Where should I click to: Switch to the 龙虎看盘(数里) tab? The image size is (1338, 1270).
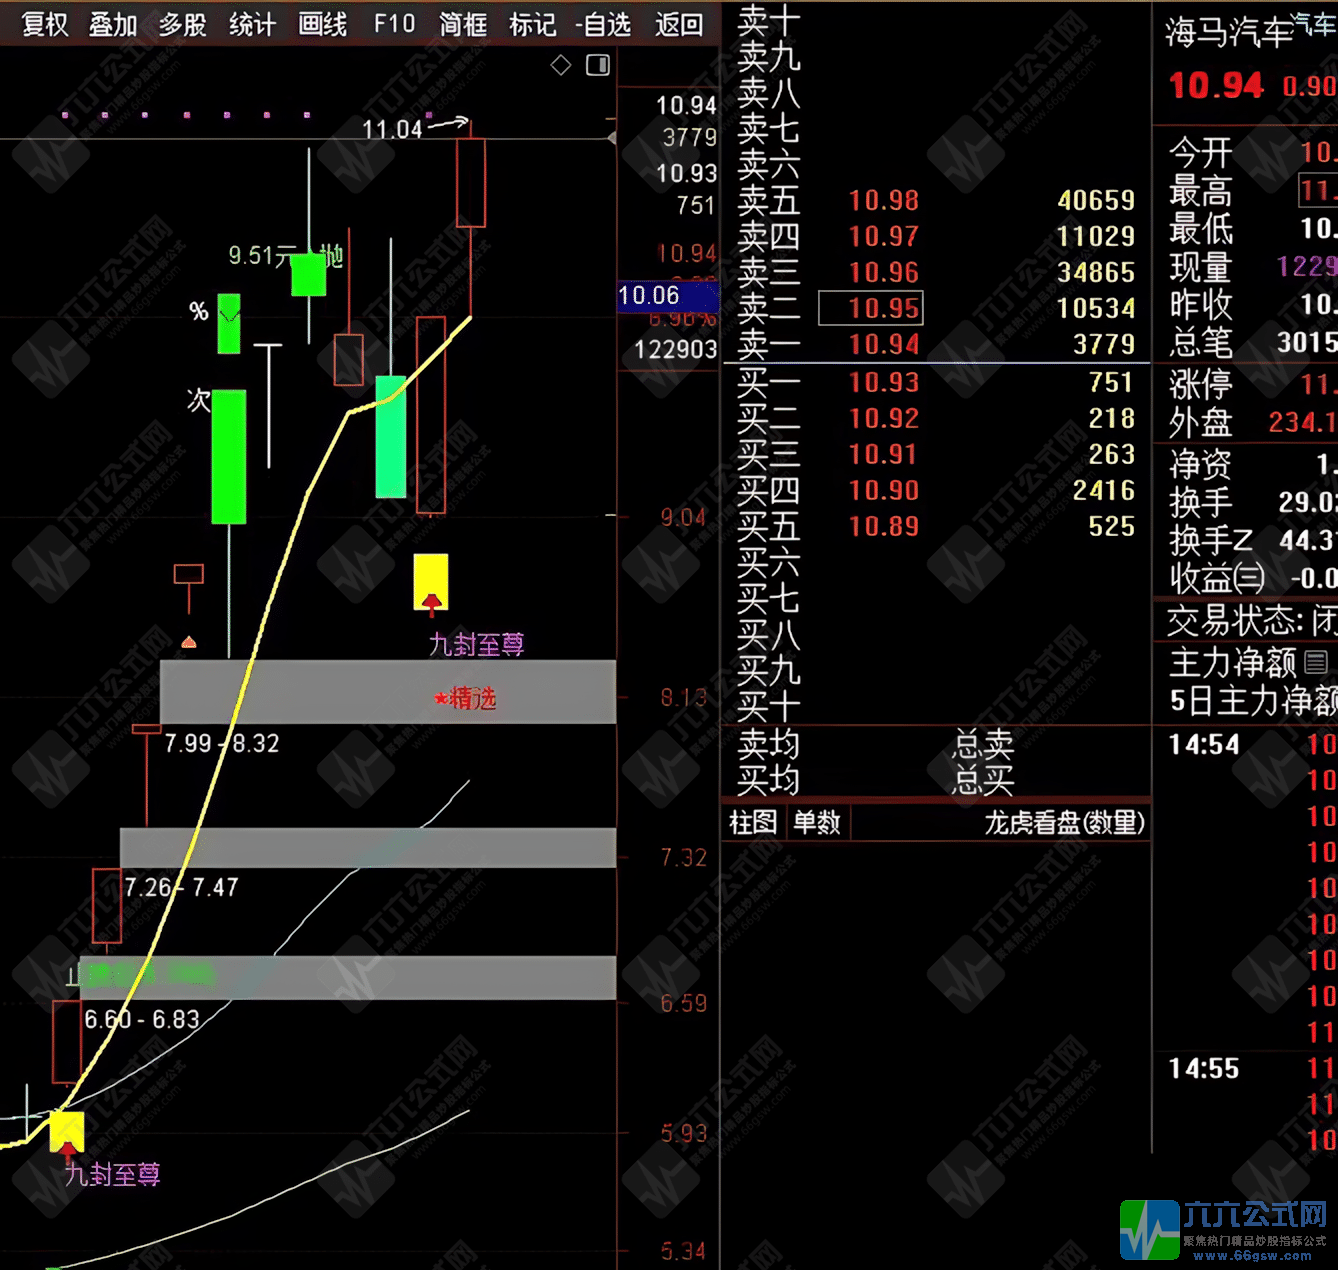tap(1065, 822)
